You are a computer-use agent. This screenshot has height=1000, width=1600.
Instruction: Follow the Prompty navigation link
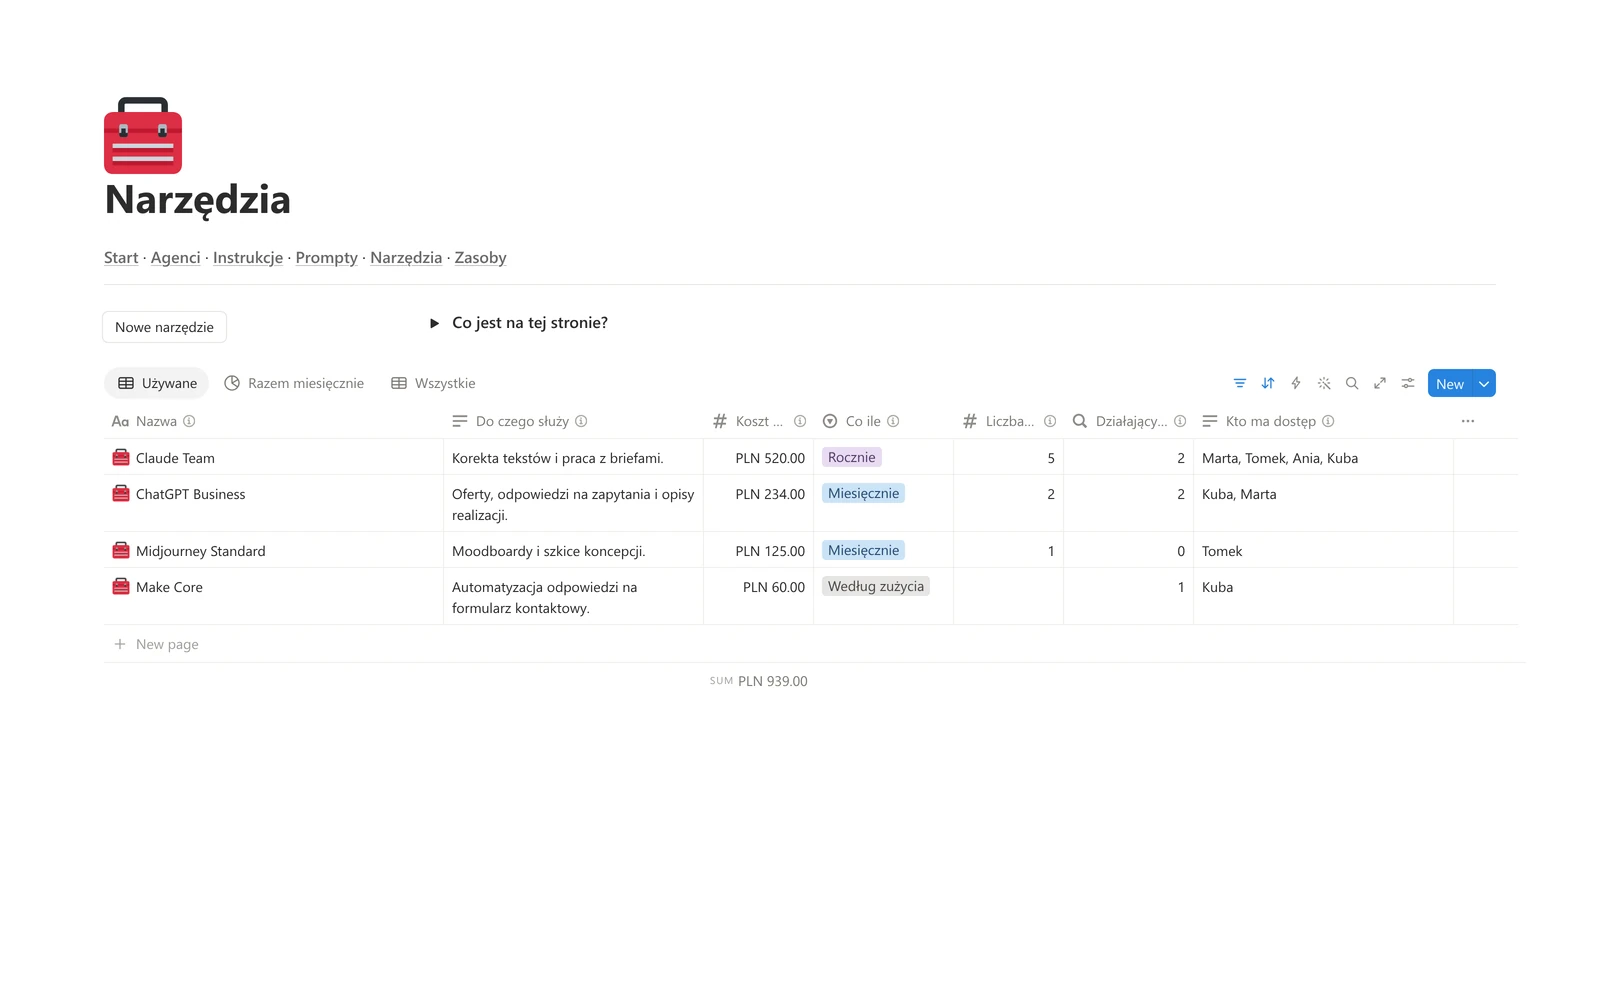326,258
